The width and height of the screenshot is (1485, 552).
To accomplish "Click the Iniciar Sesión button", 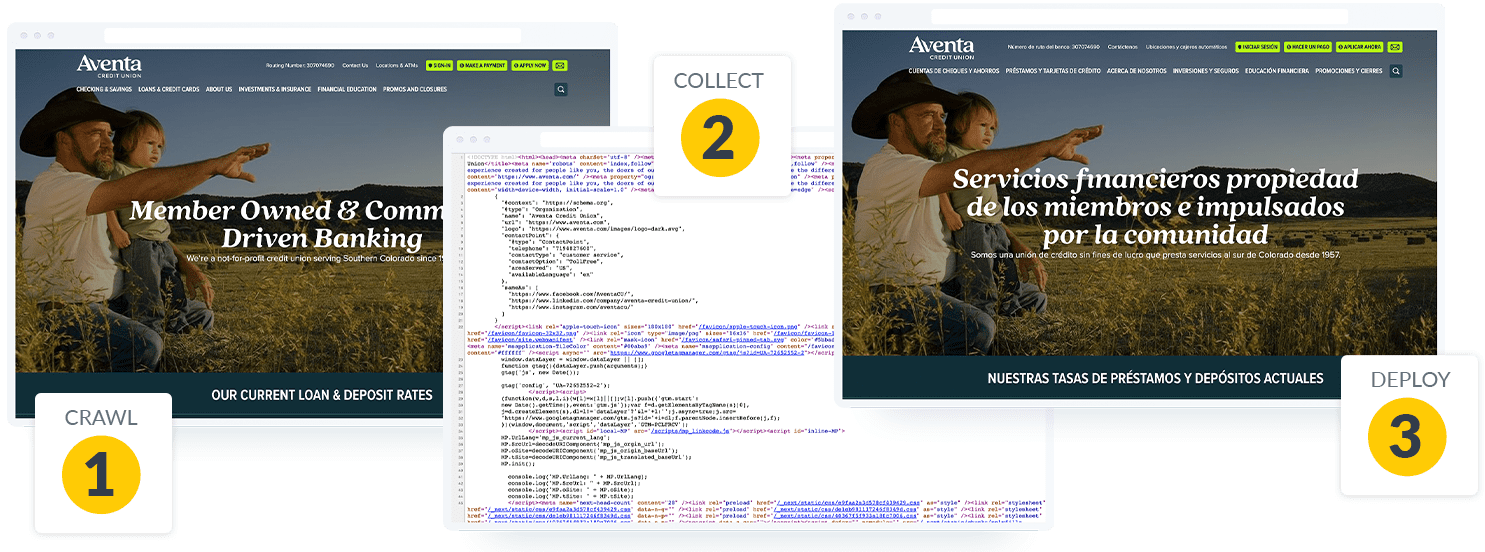I will pos(1257,47).
